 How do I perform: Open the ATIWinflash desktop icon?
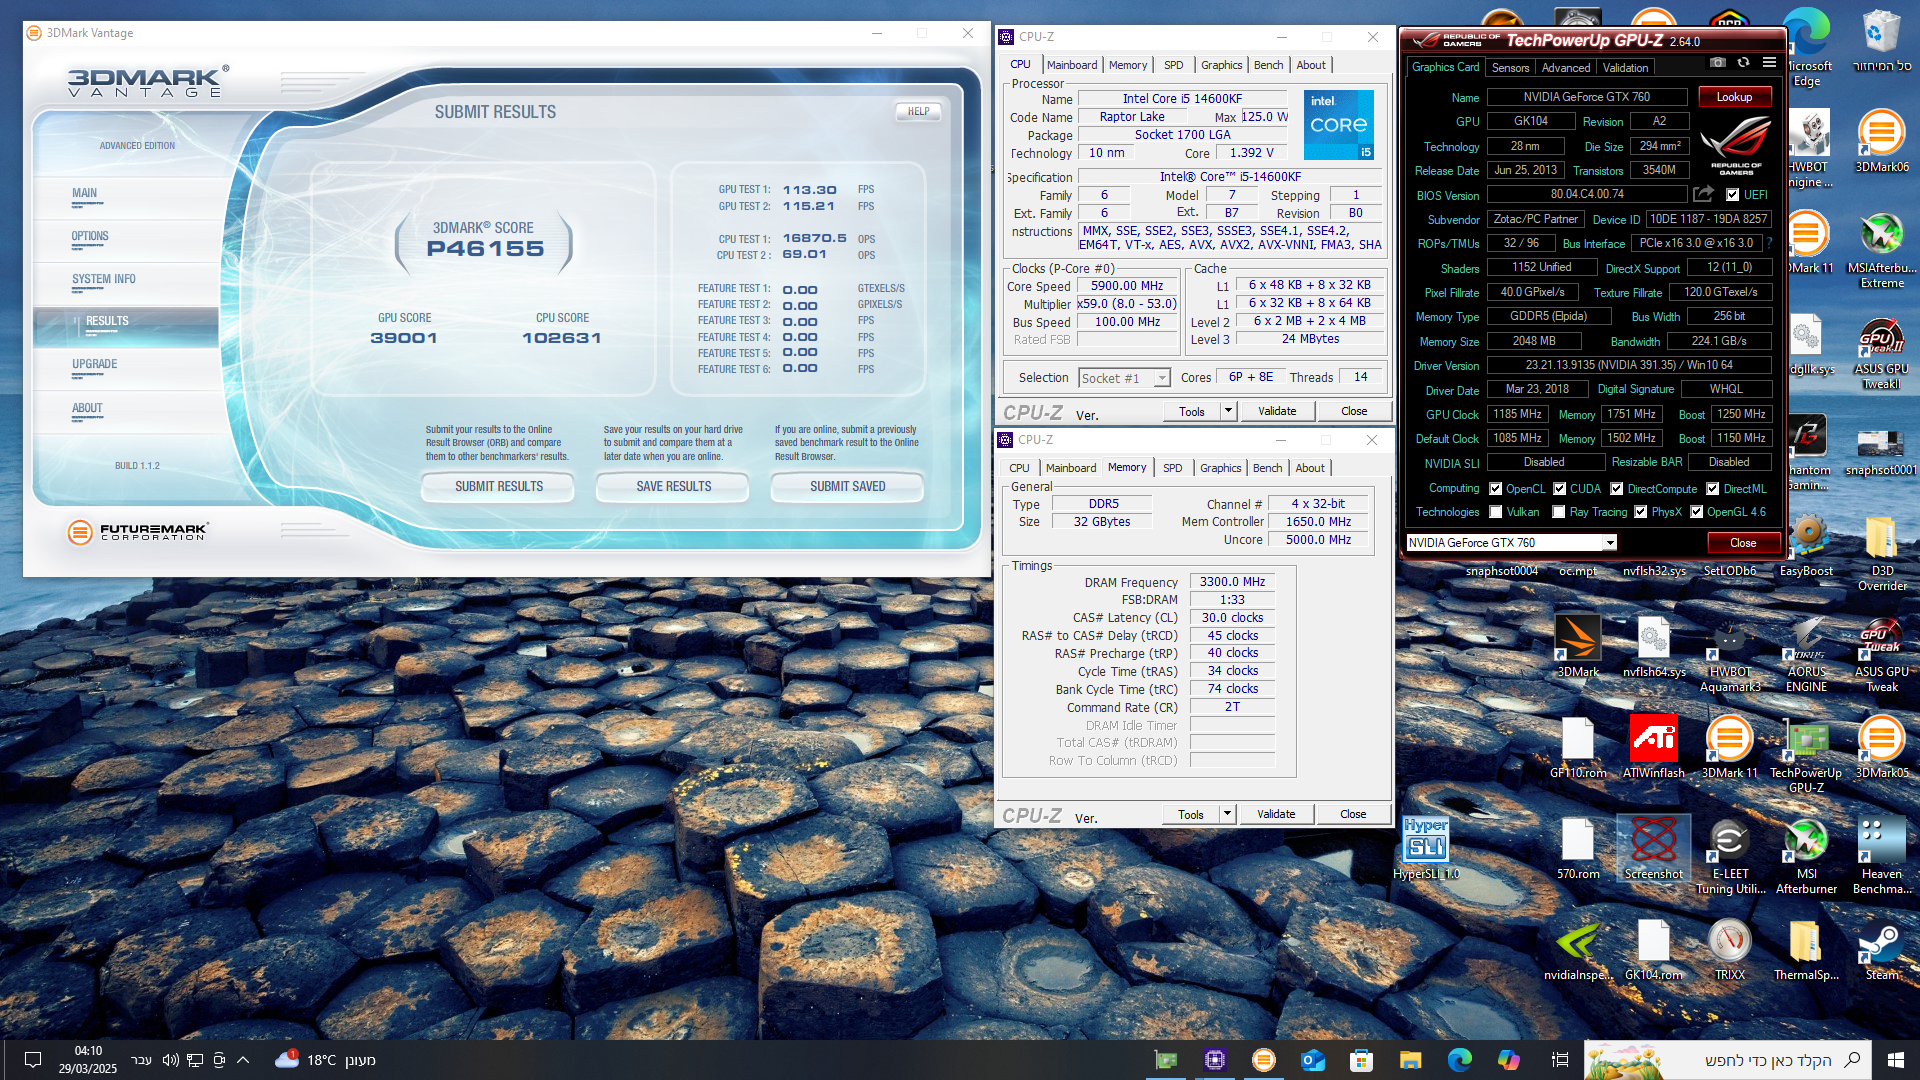tap(1654, 747)
